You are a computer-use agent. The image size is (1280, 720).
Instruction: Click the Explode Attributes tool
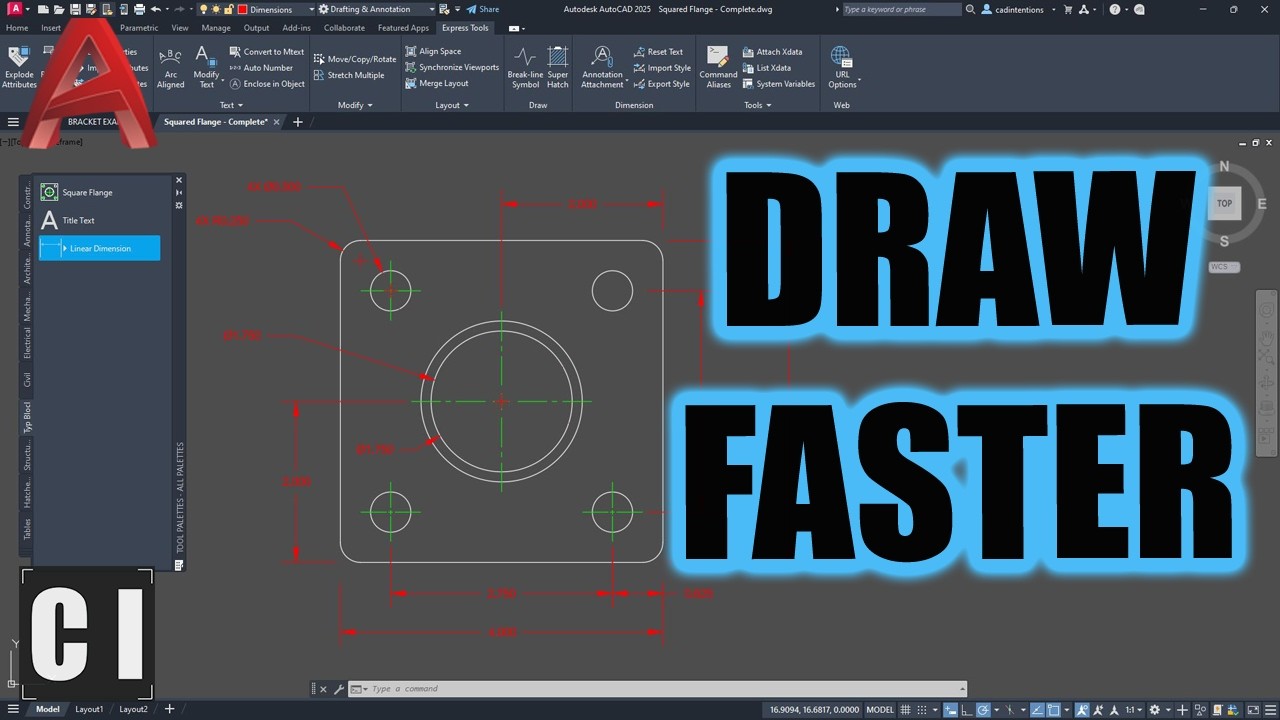click(x=19, y=67)
